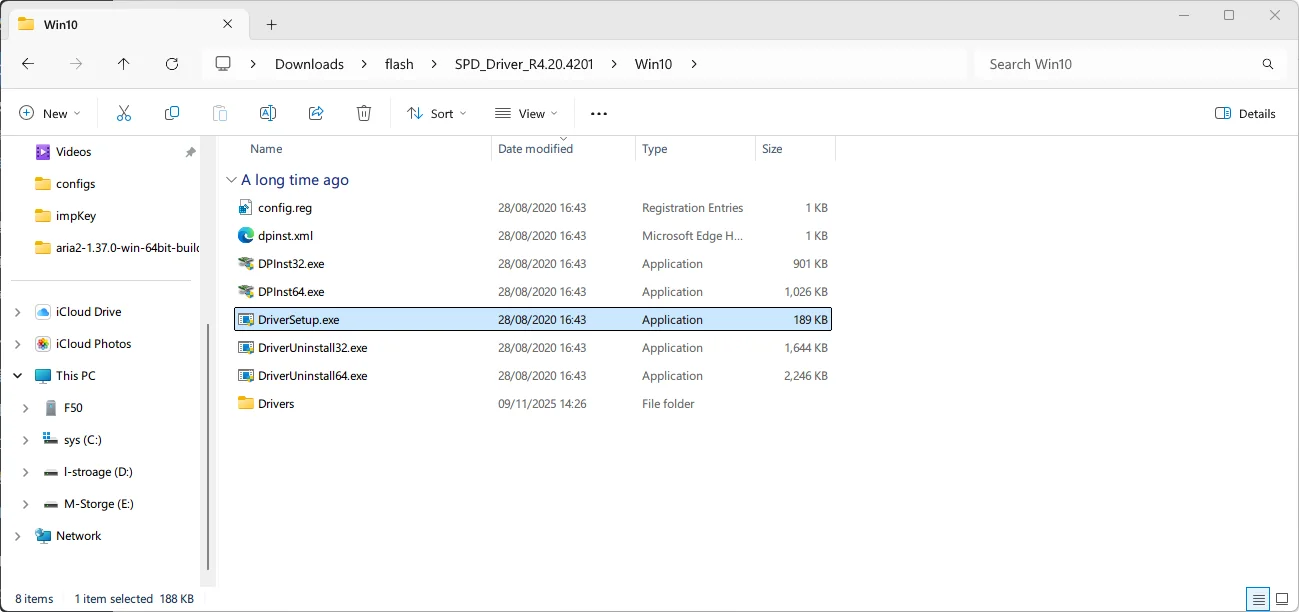Expand the iCloud Drive tree node
The image size is (1299, 612).
[17, 312]
